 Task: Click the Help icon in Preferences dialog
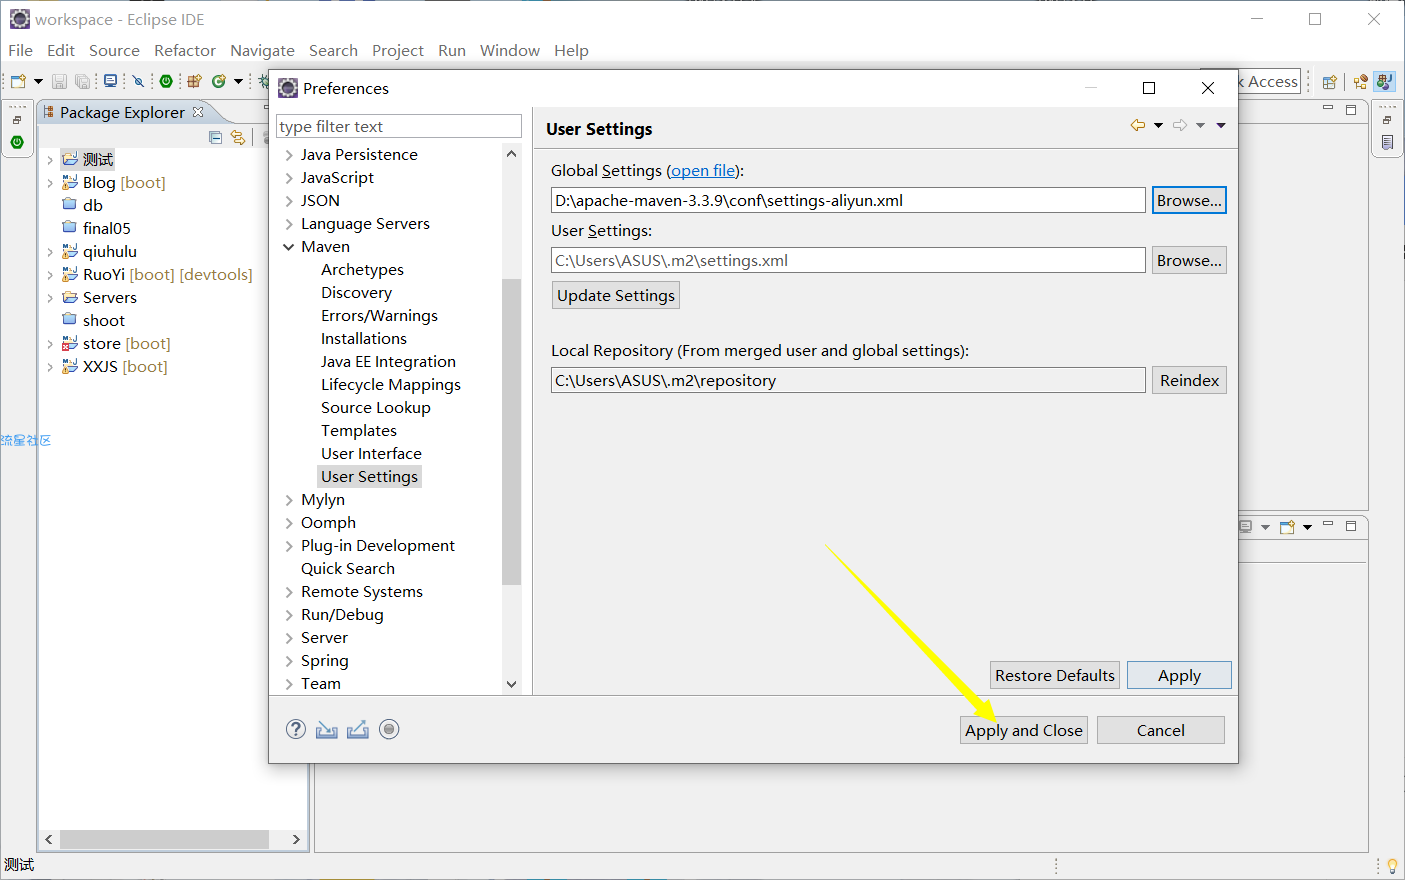(296, 729)
